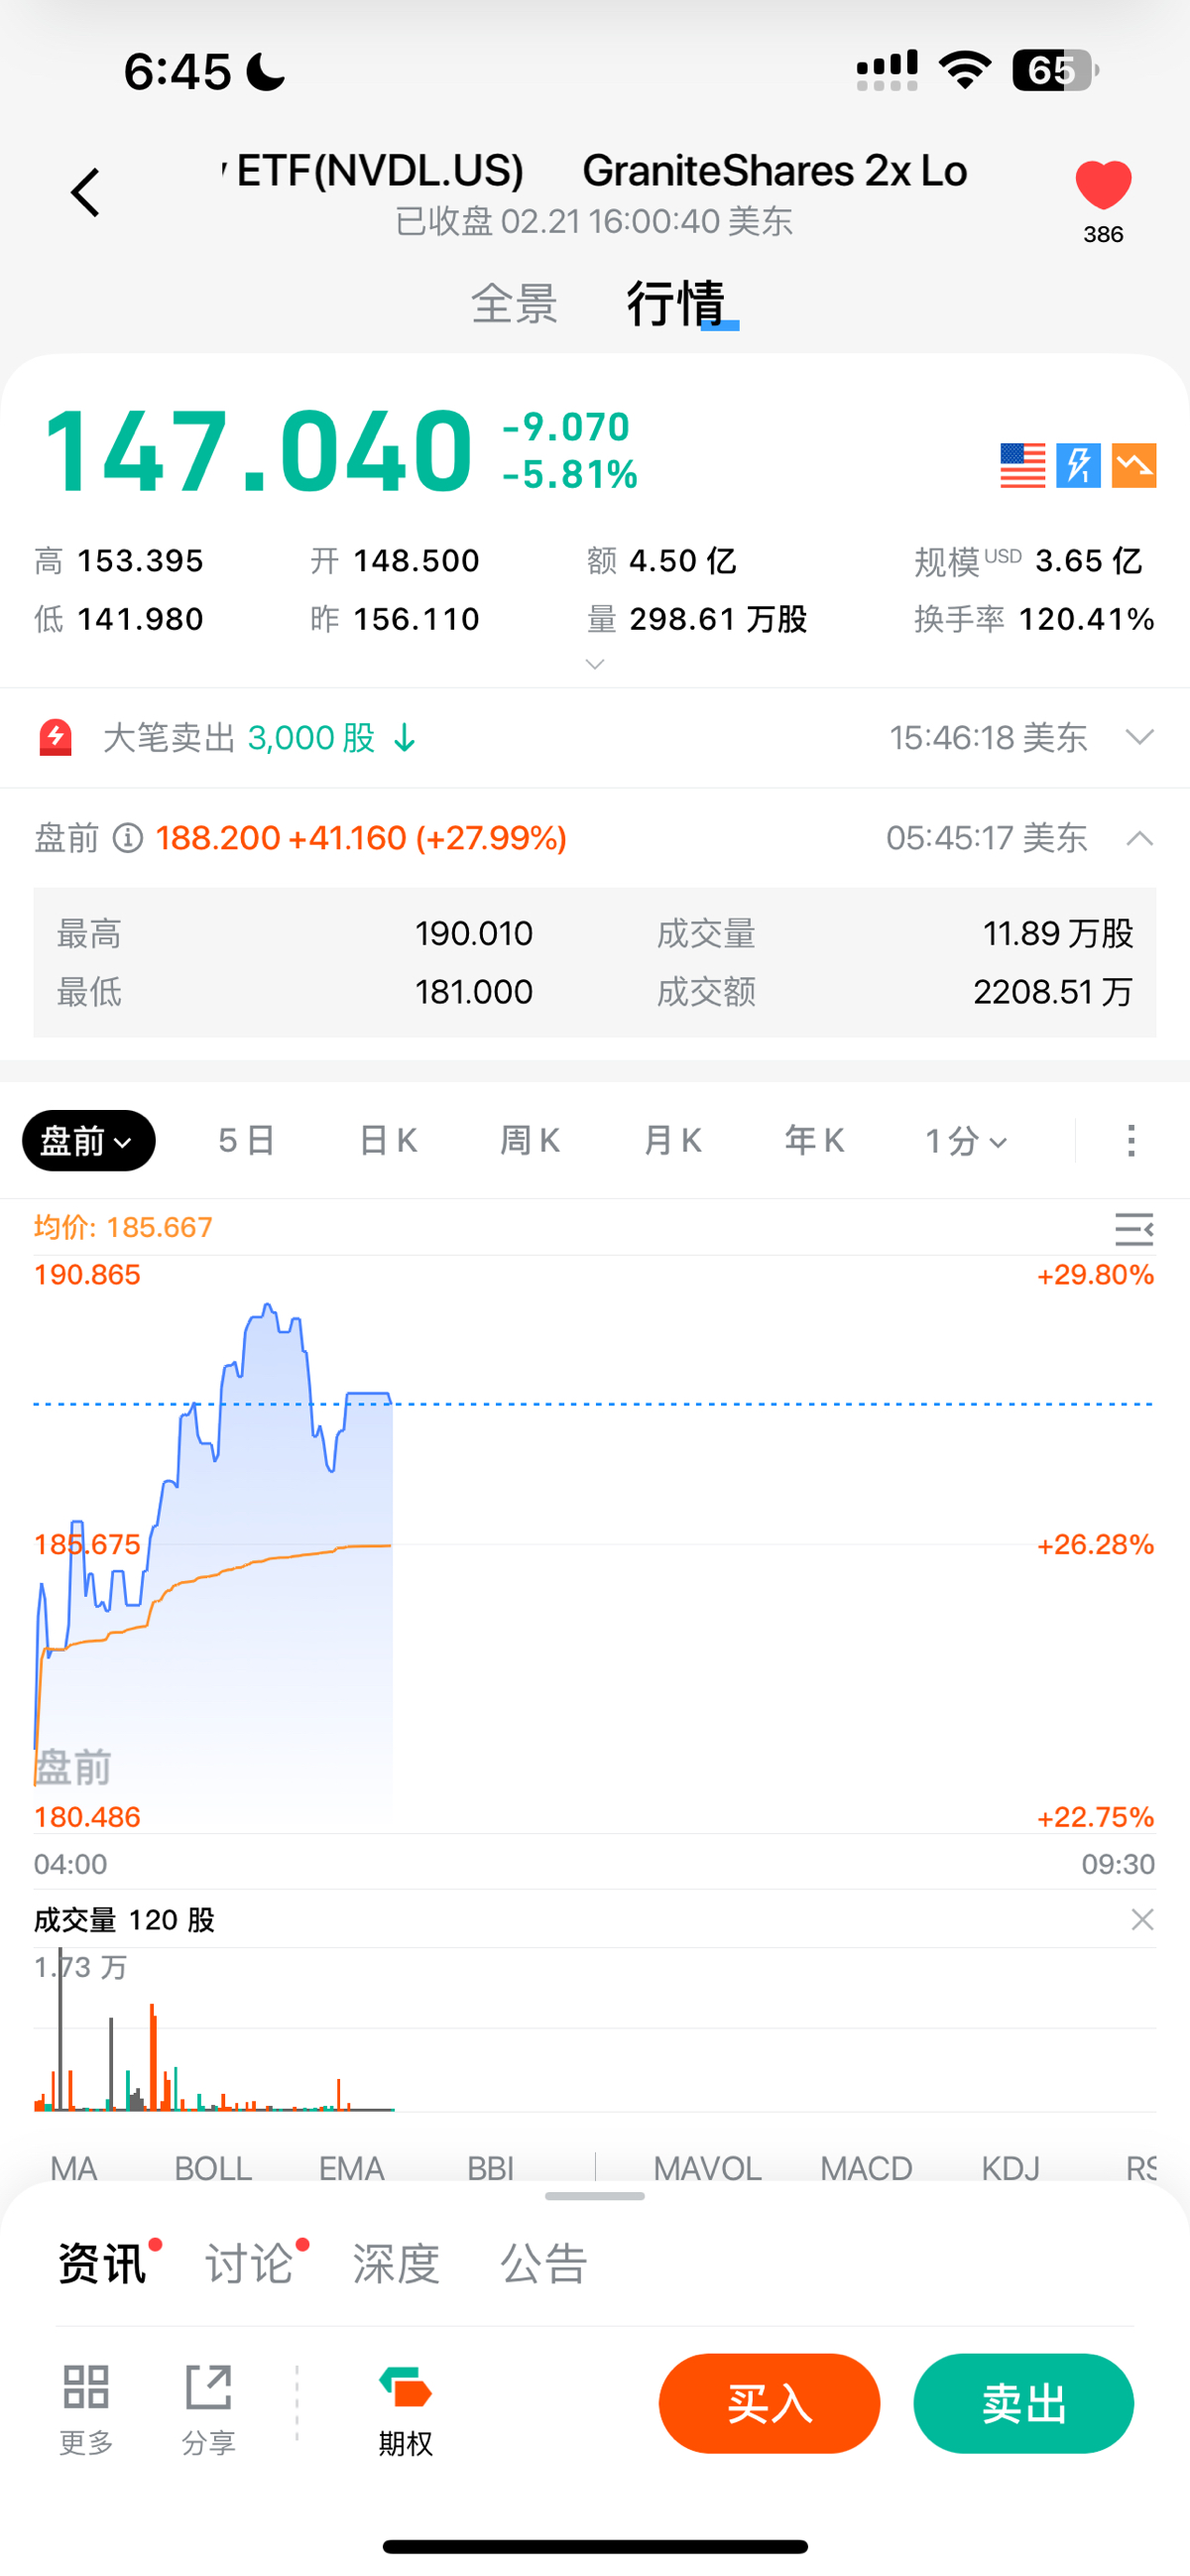Viewport: 1190px width, 2576px height.
Task: Switch to the 全景 tab
Action: [x=514, y=303]
